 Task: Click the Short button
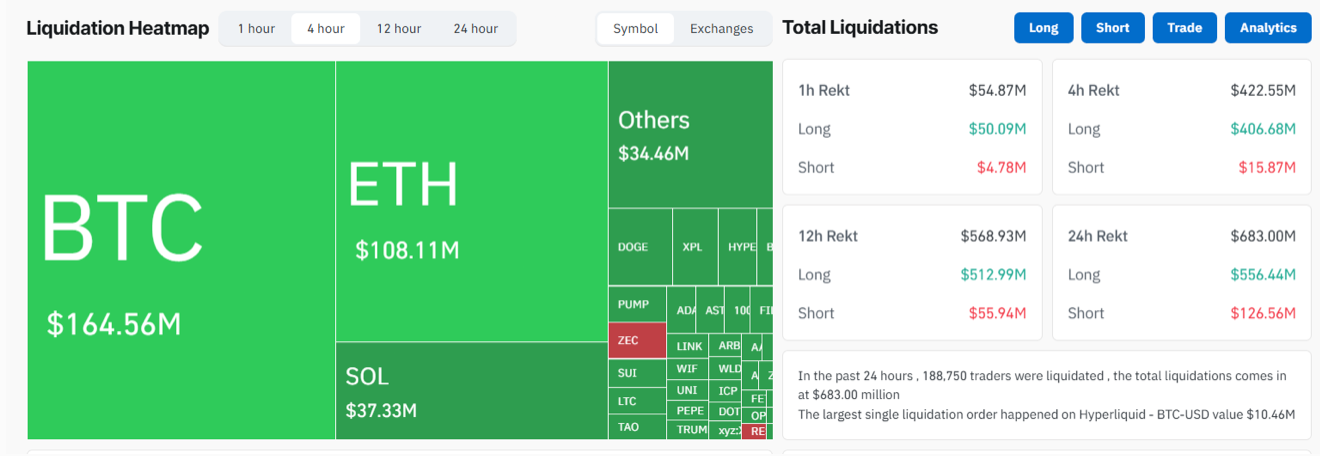tap(1112, 28)
